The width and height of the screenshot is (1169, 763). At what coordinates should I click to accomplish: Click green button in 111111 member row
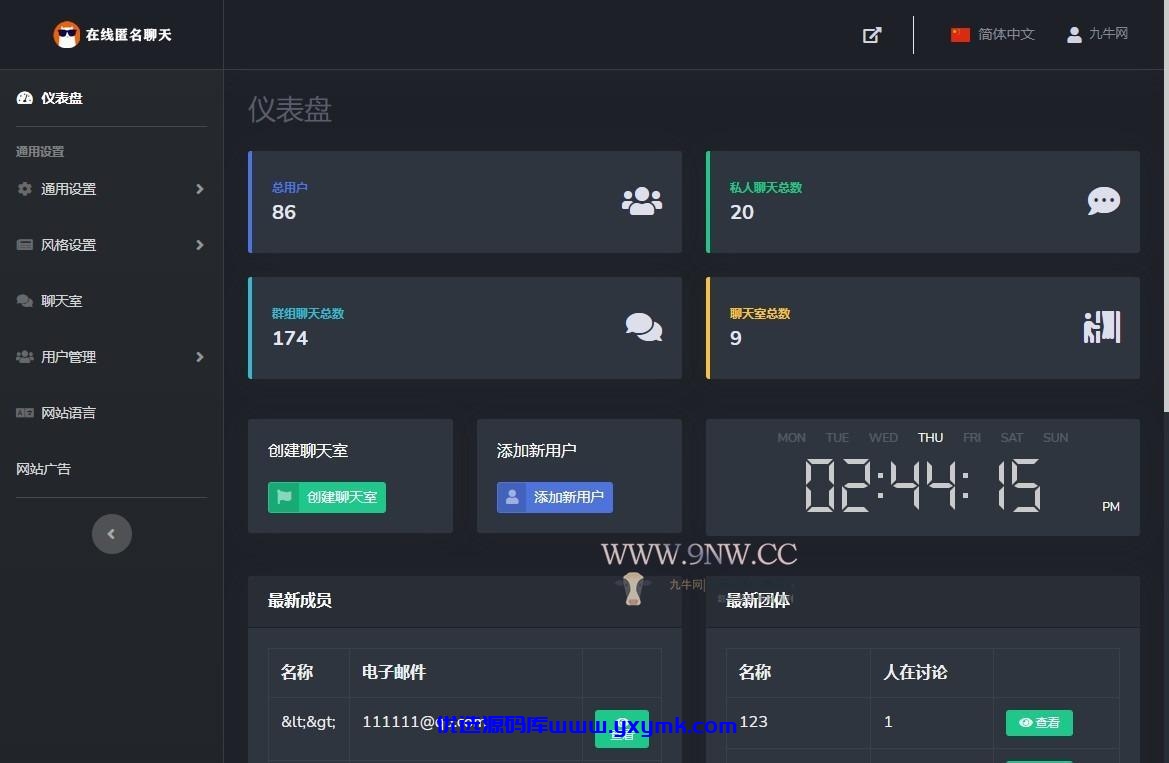pos(622,728)
